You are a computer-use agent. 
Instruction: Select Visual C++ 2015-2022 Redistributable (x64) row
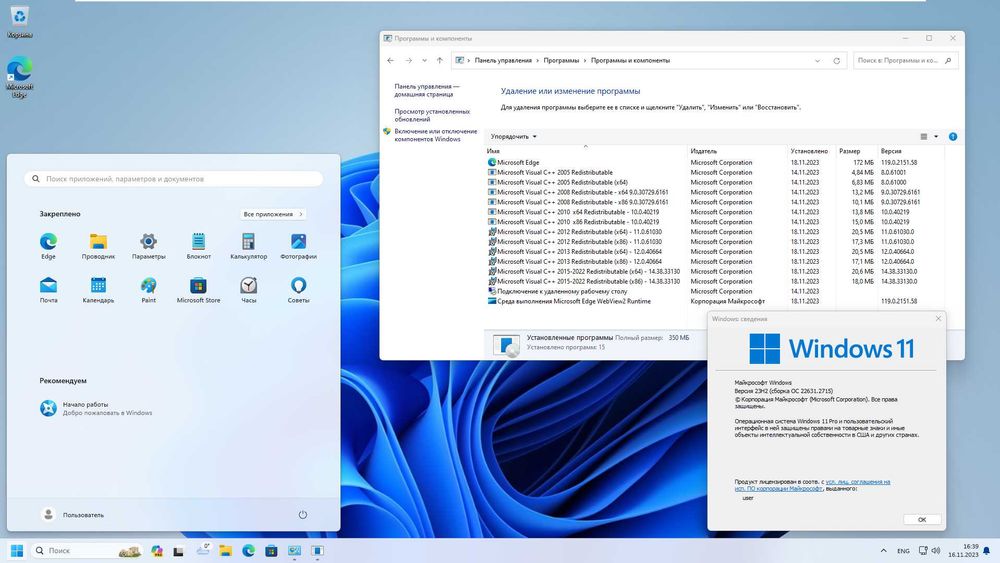(x=716, y=272)
